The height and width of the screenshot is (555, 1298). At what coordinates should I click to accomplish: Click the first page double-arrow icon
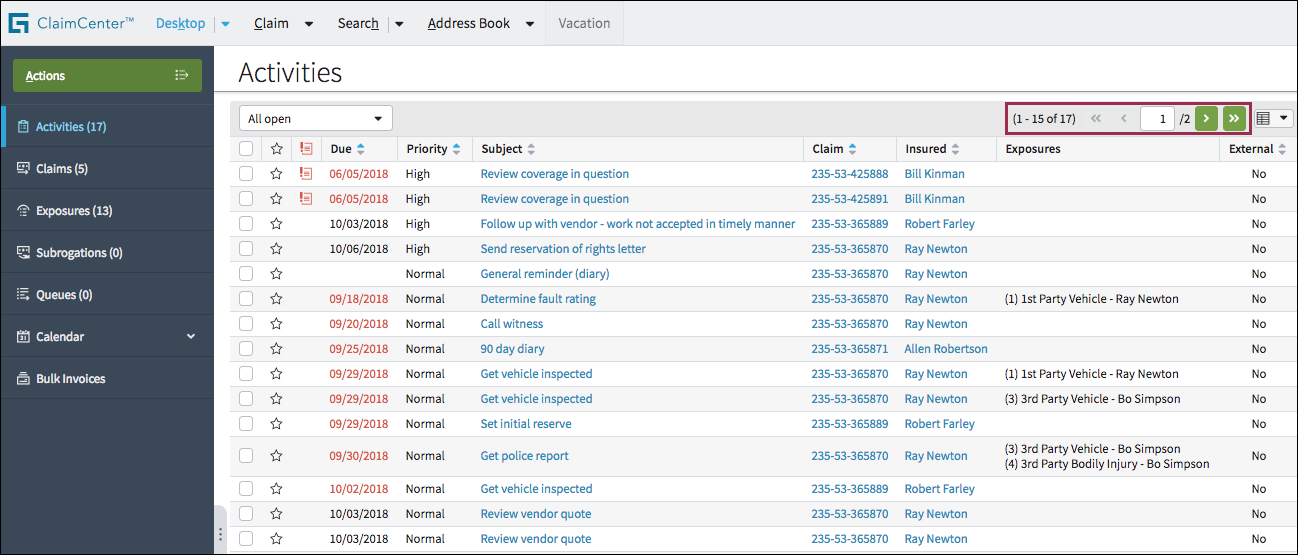point(1096,119)
